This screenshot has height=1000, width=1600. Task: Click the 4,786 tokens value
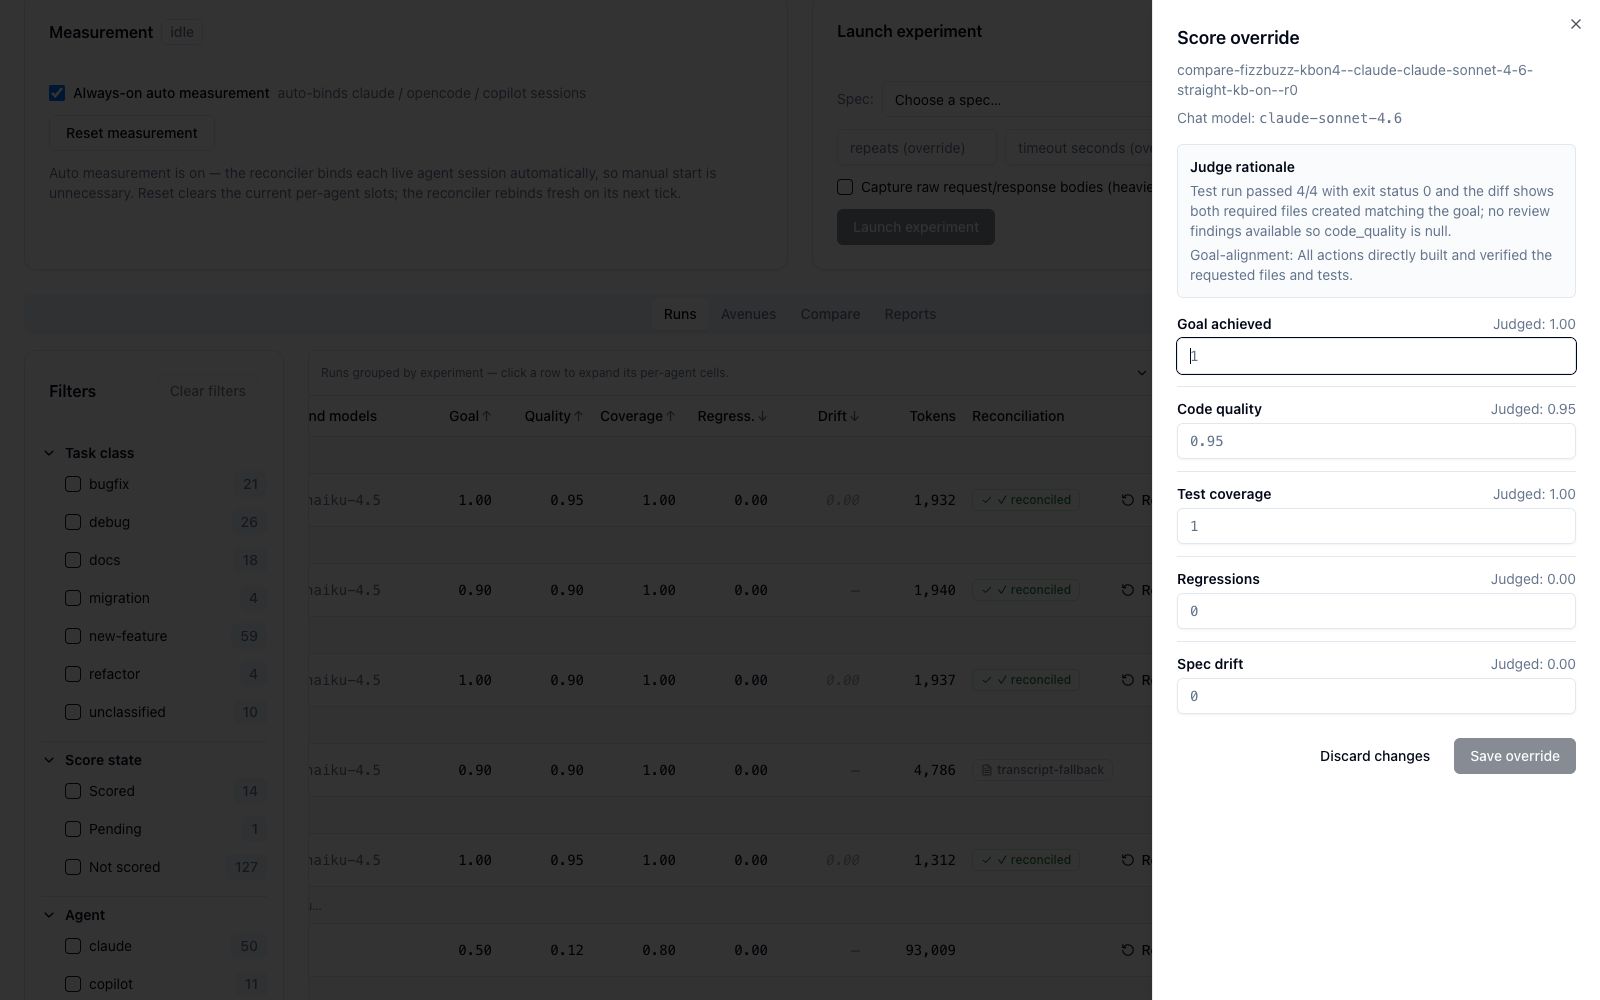934,770
